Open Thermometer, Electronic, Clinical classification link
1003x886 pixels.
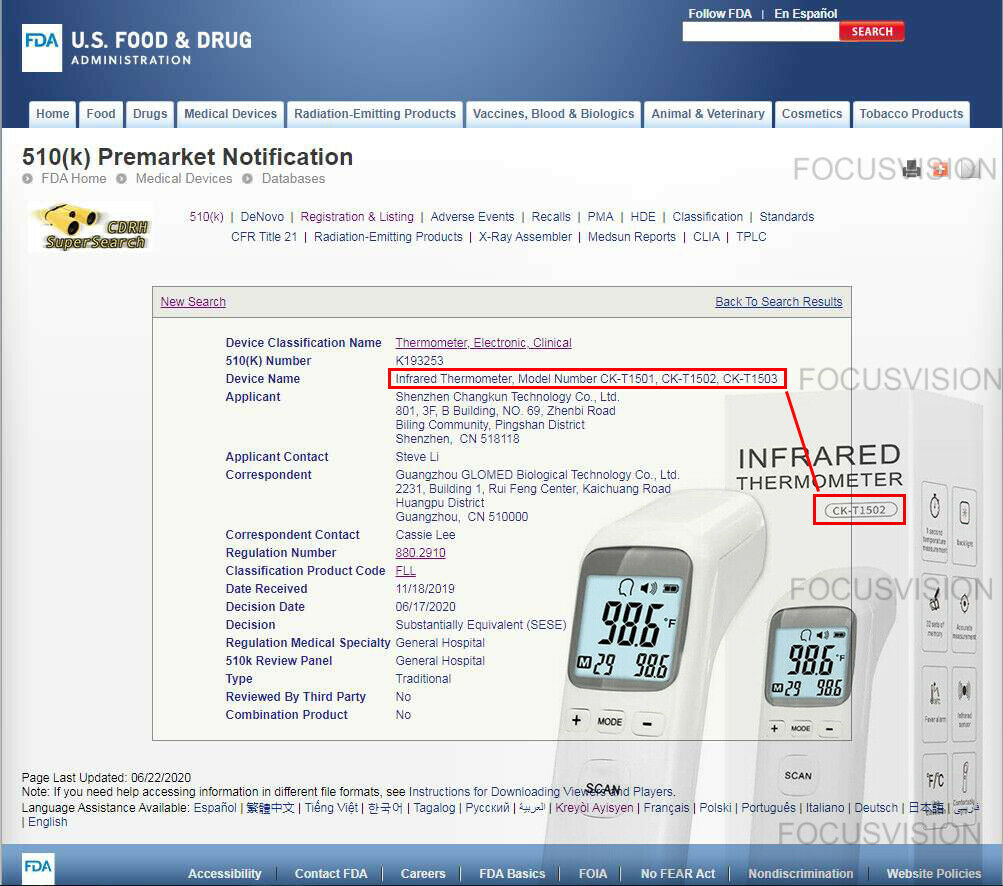[x=483, y=343]
